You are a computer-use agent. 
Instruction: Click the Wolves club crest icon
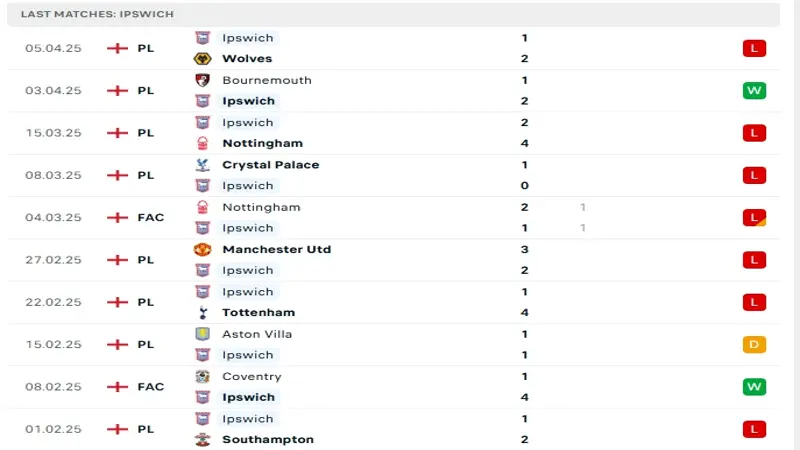coord(203,59)
